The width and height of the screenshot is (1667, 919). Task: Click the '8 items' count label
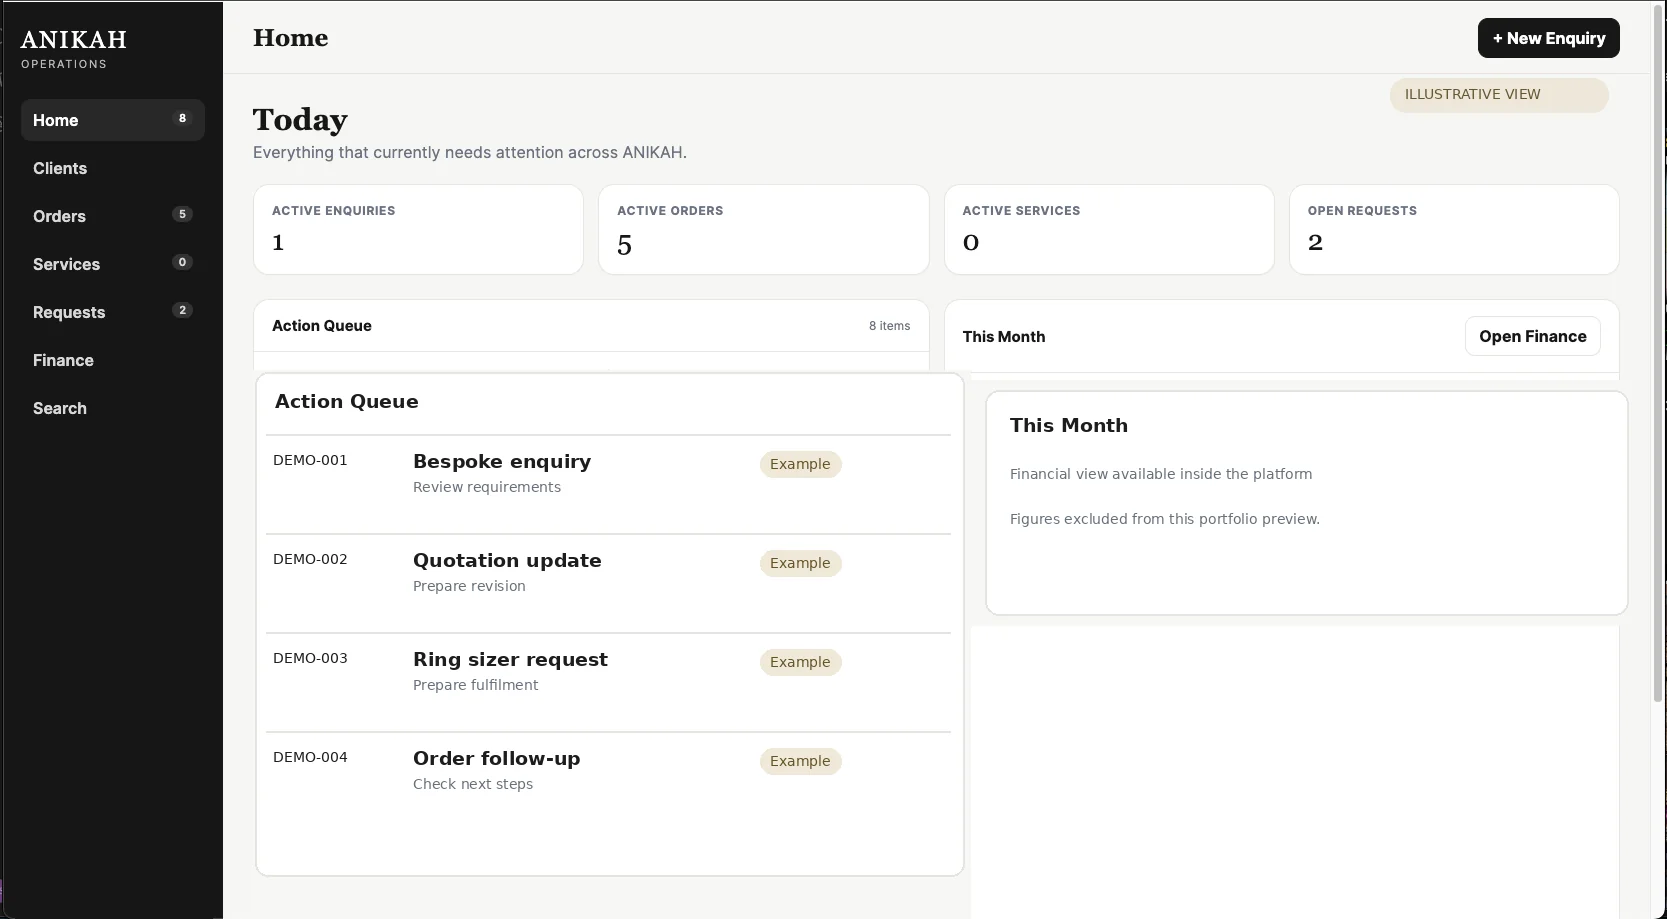(889, 326)
